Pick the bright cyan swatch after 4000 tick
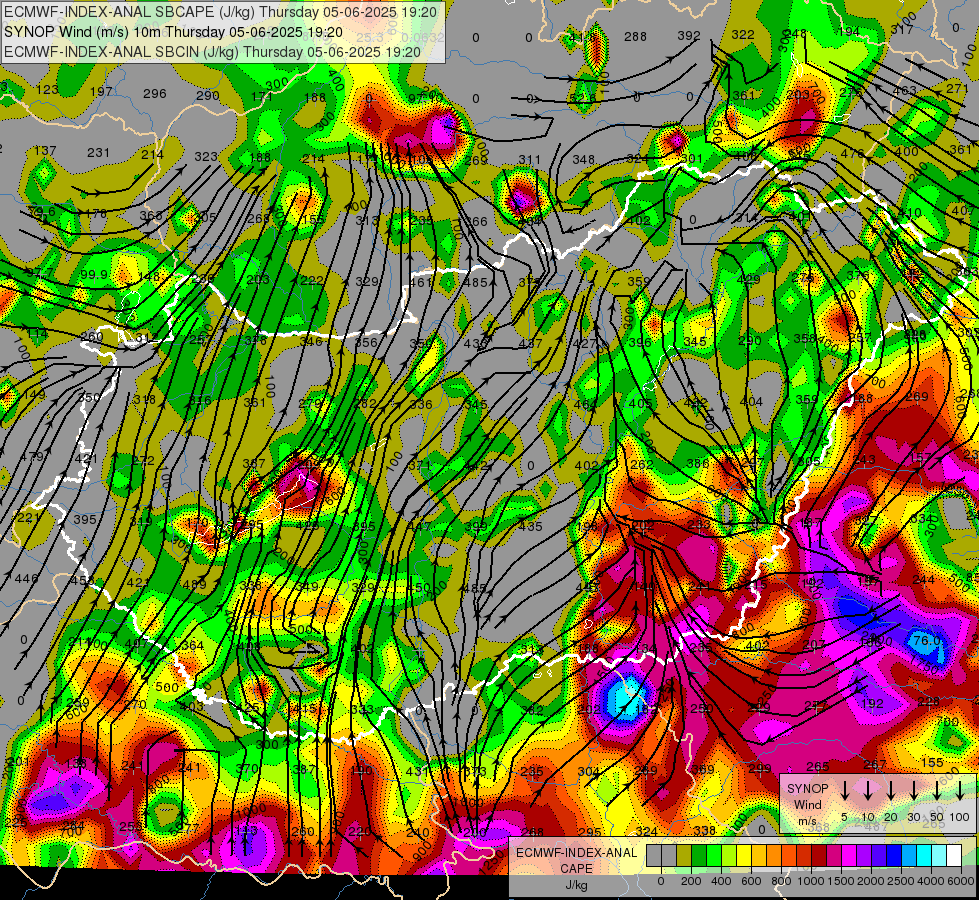Image resolution: width=979 pixels, height=900 pixels. [925, 856]
